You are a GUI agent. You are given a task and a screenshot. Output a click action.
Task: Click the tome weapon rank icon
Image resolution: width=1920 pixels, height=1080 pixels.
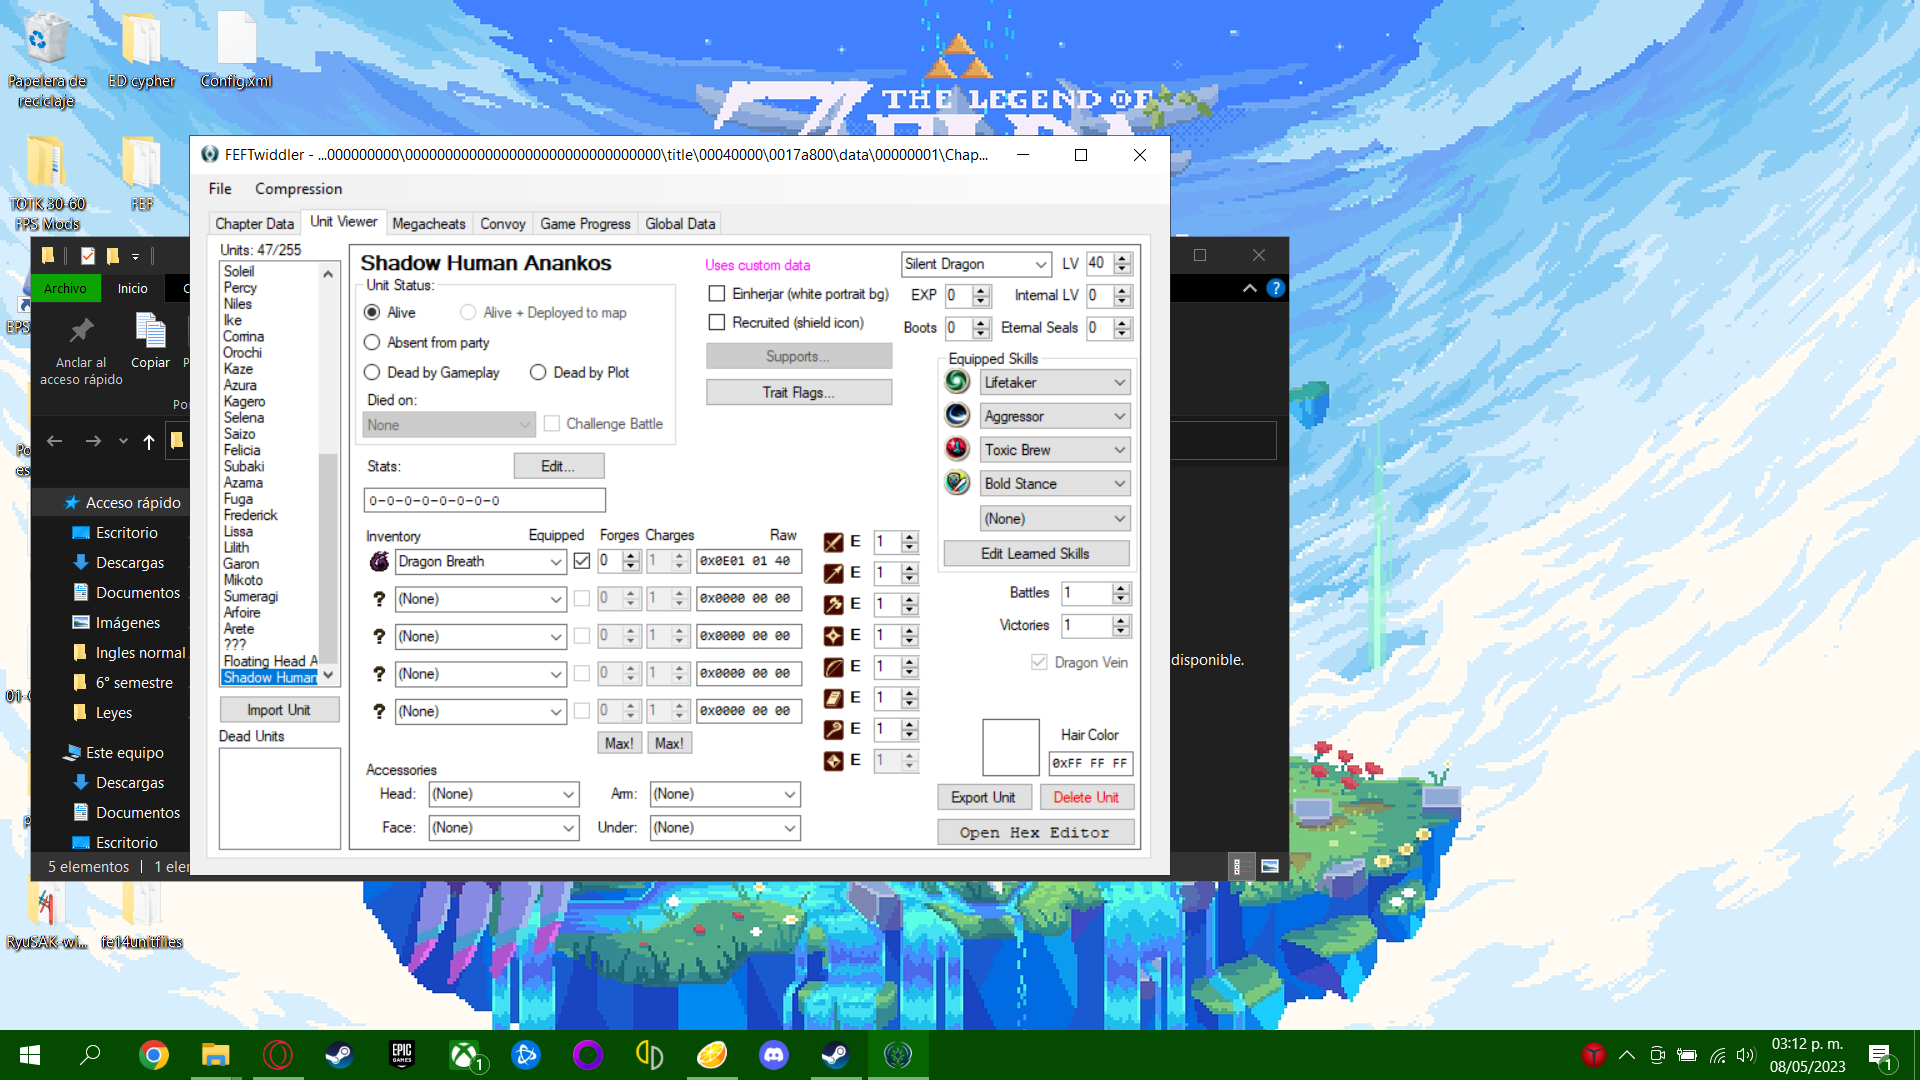(833, 698)
